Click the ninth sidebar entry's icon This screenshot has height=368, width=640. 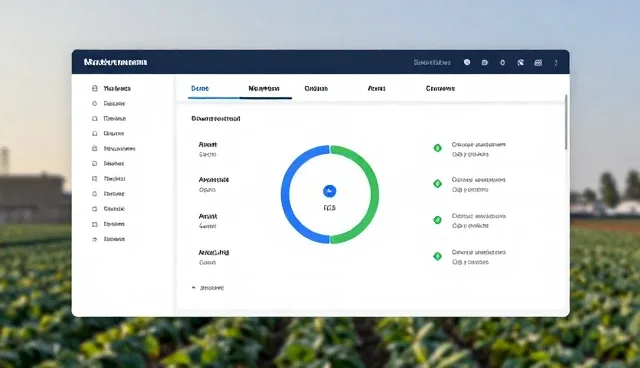coord(95,209)
